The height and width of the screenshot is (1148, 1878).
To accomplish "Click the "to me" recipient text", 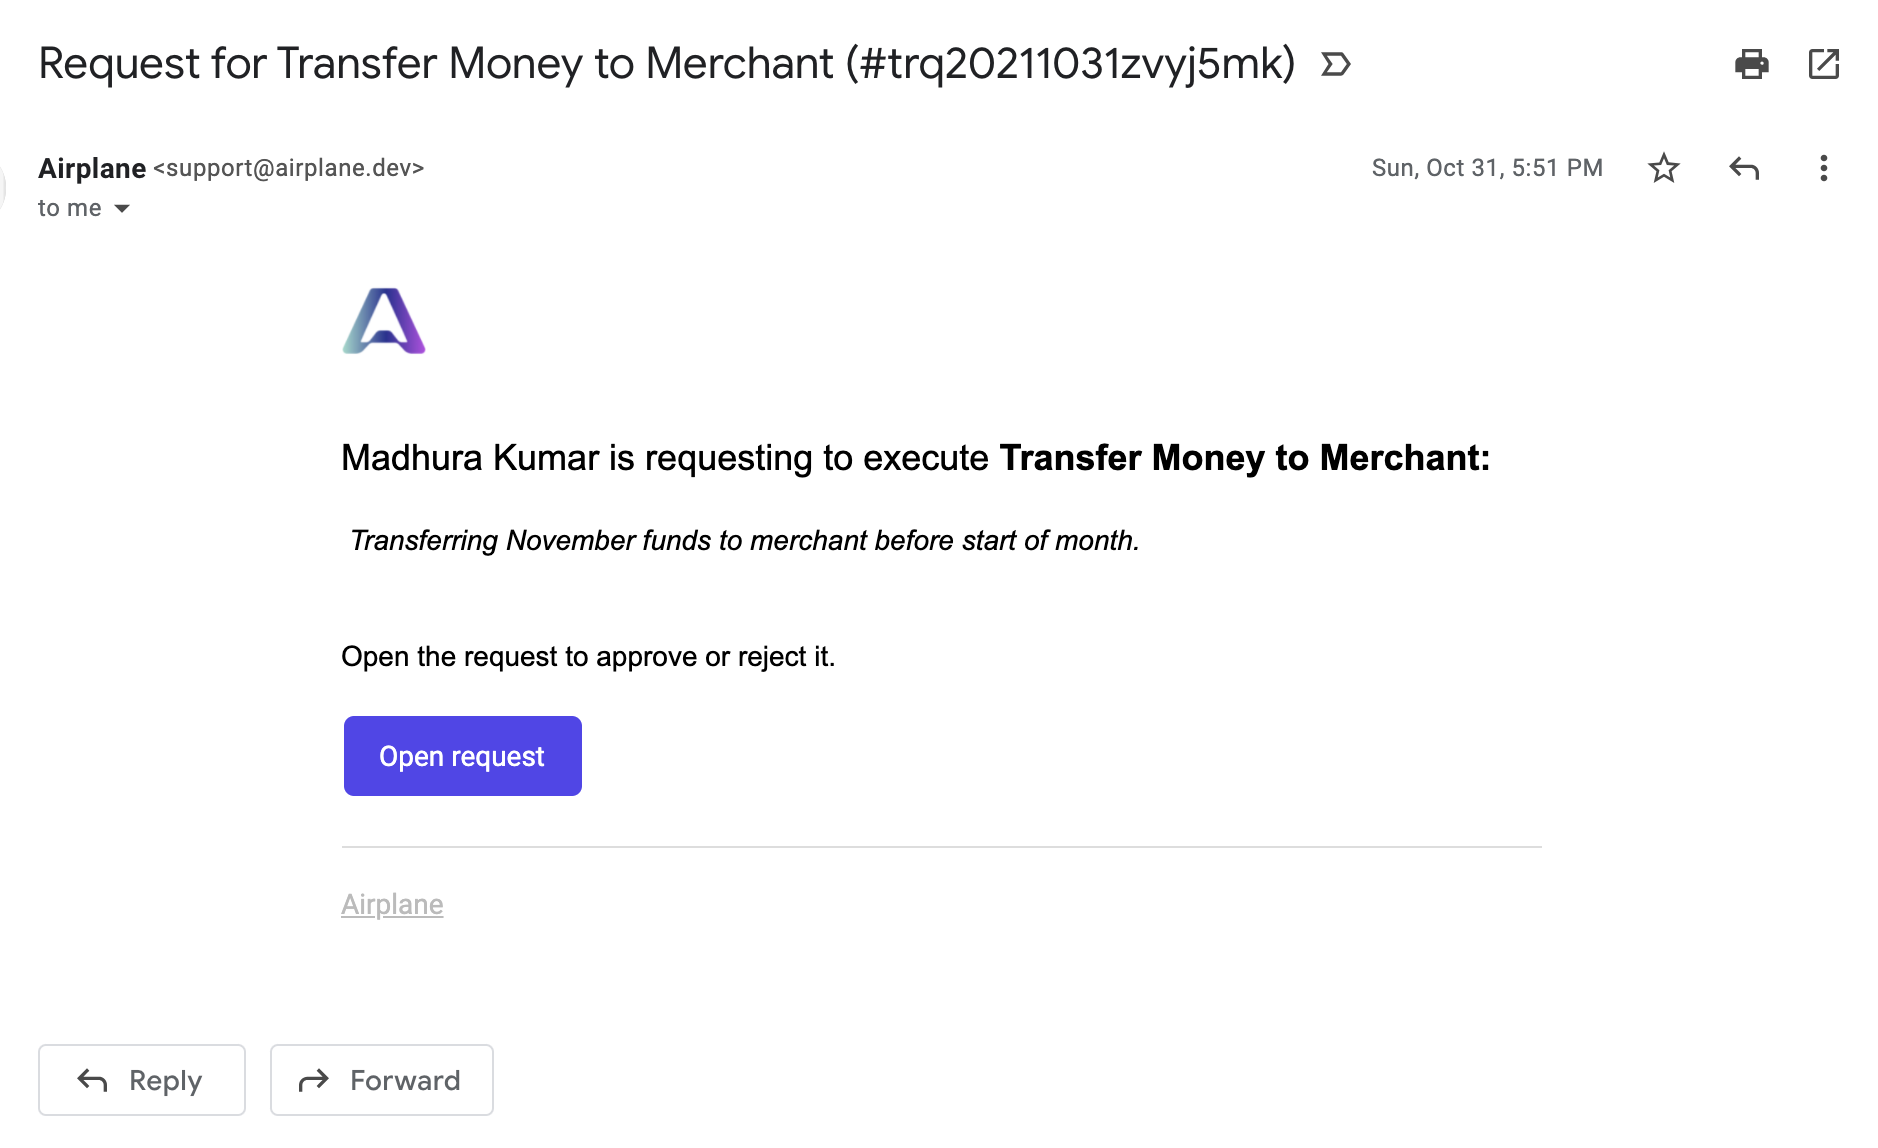I will [70, 208].
